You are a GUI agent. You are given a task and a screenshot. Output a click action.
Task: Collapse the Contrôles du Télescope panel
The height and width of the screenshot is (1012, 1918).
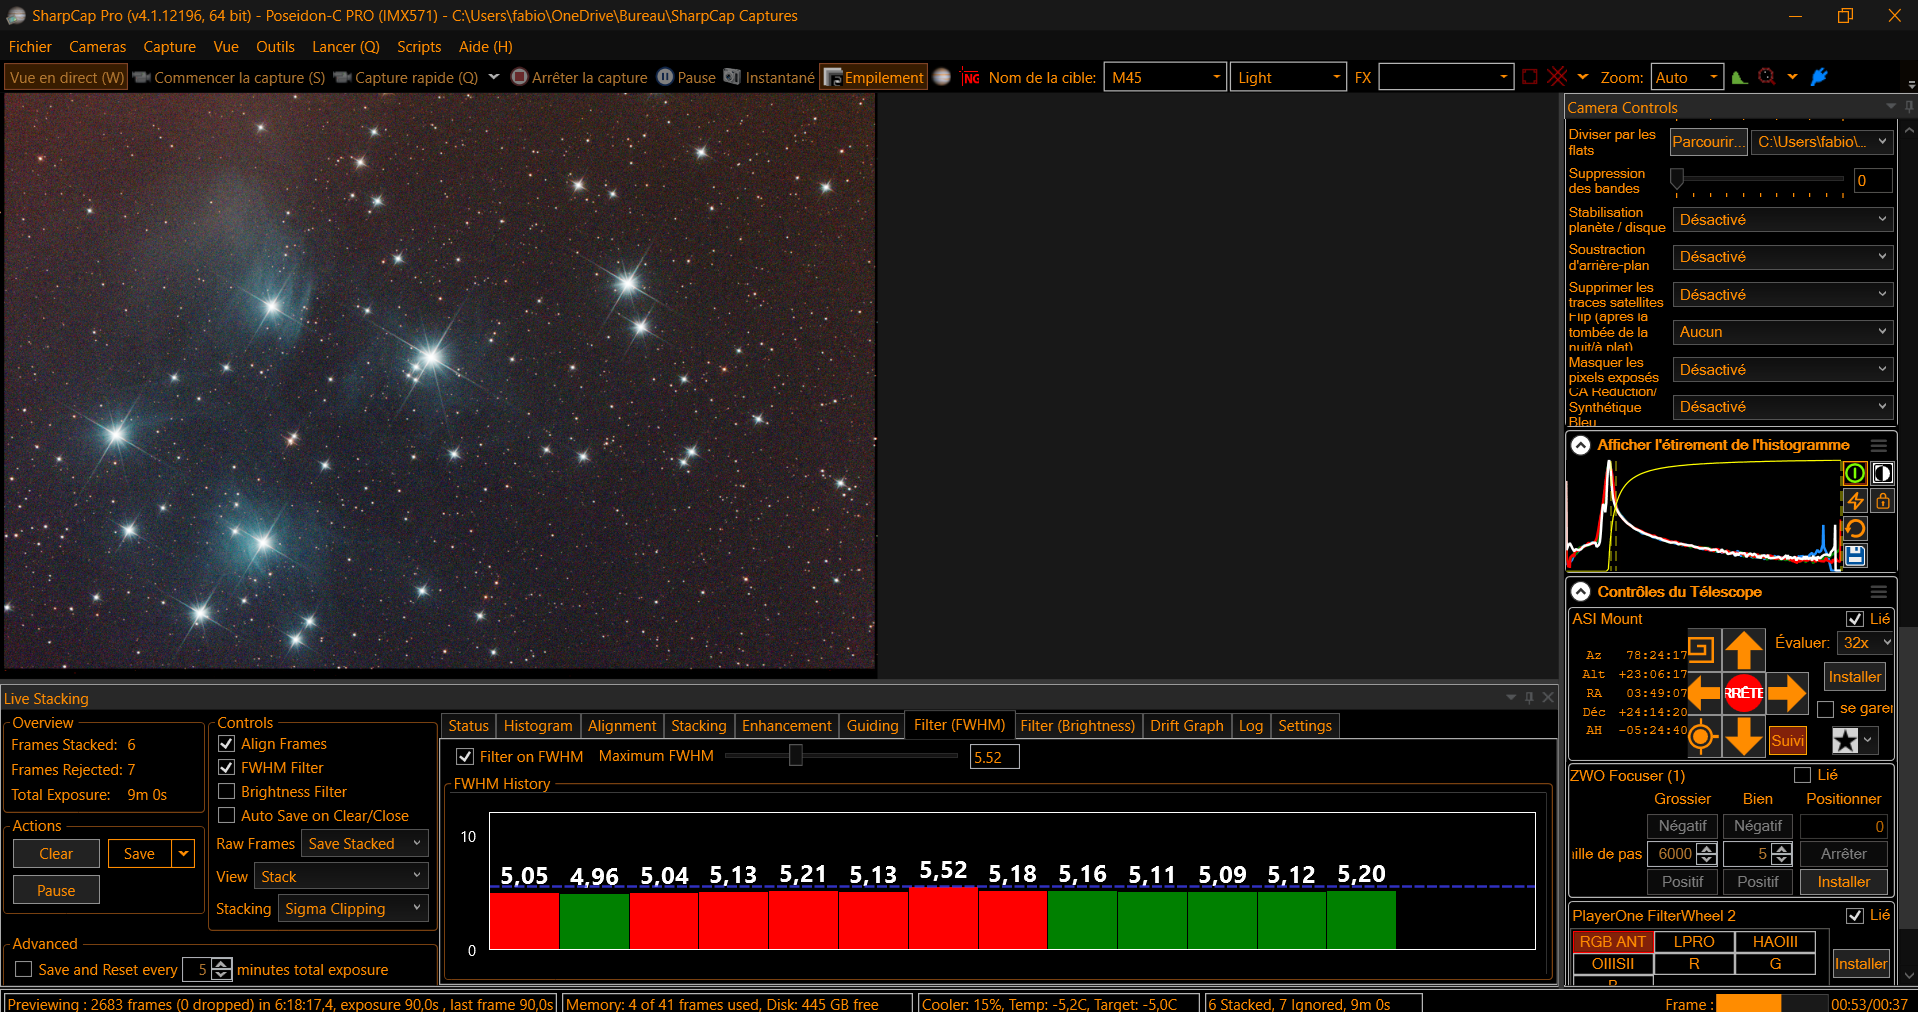click(x=1581, y=592)
